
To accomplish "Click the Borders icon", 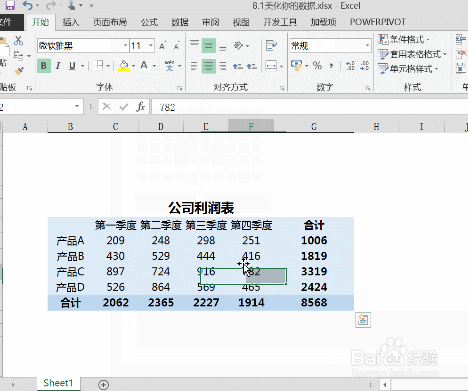I will tap(99, 65).
